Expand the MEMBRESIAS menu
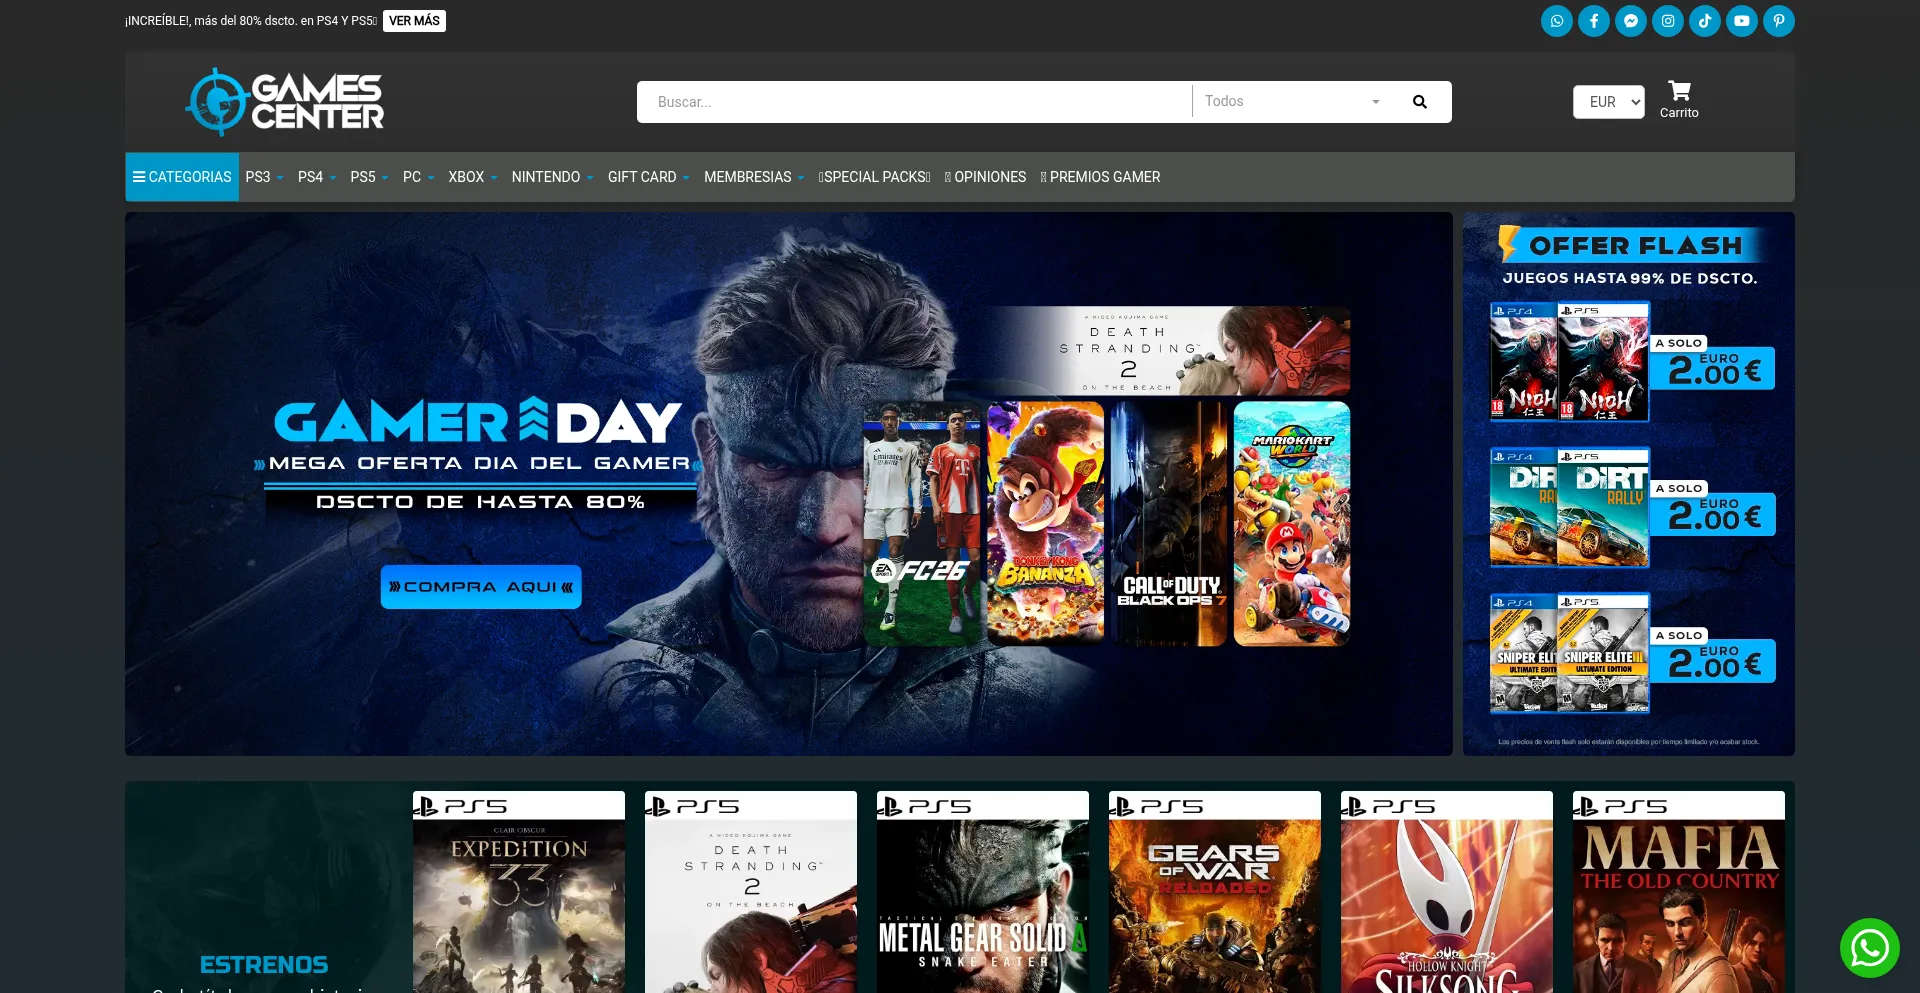 click(x=754, y=177)
